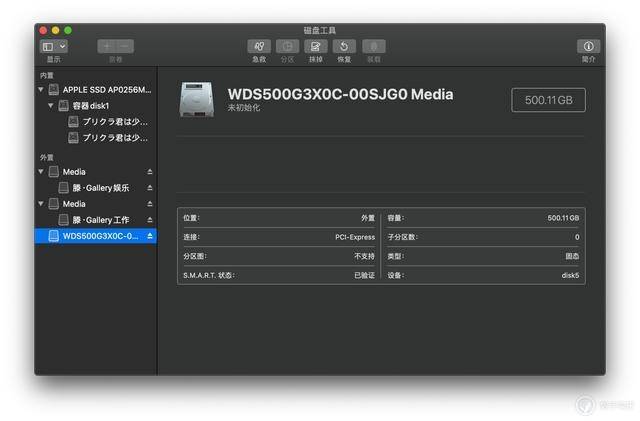Eject the Gallery 娱乐 volume

[x=150, y=188]
